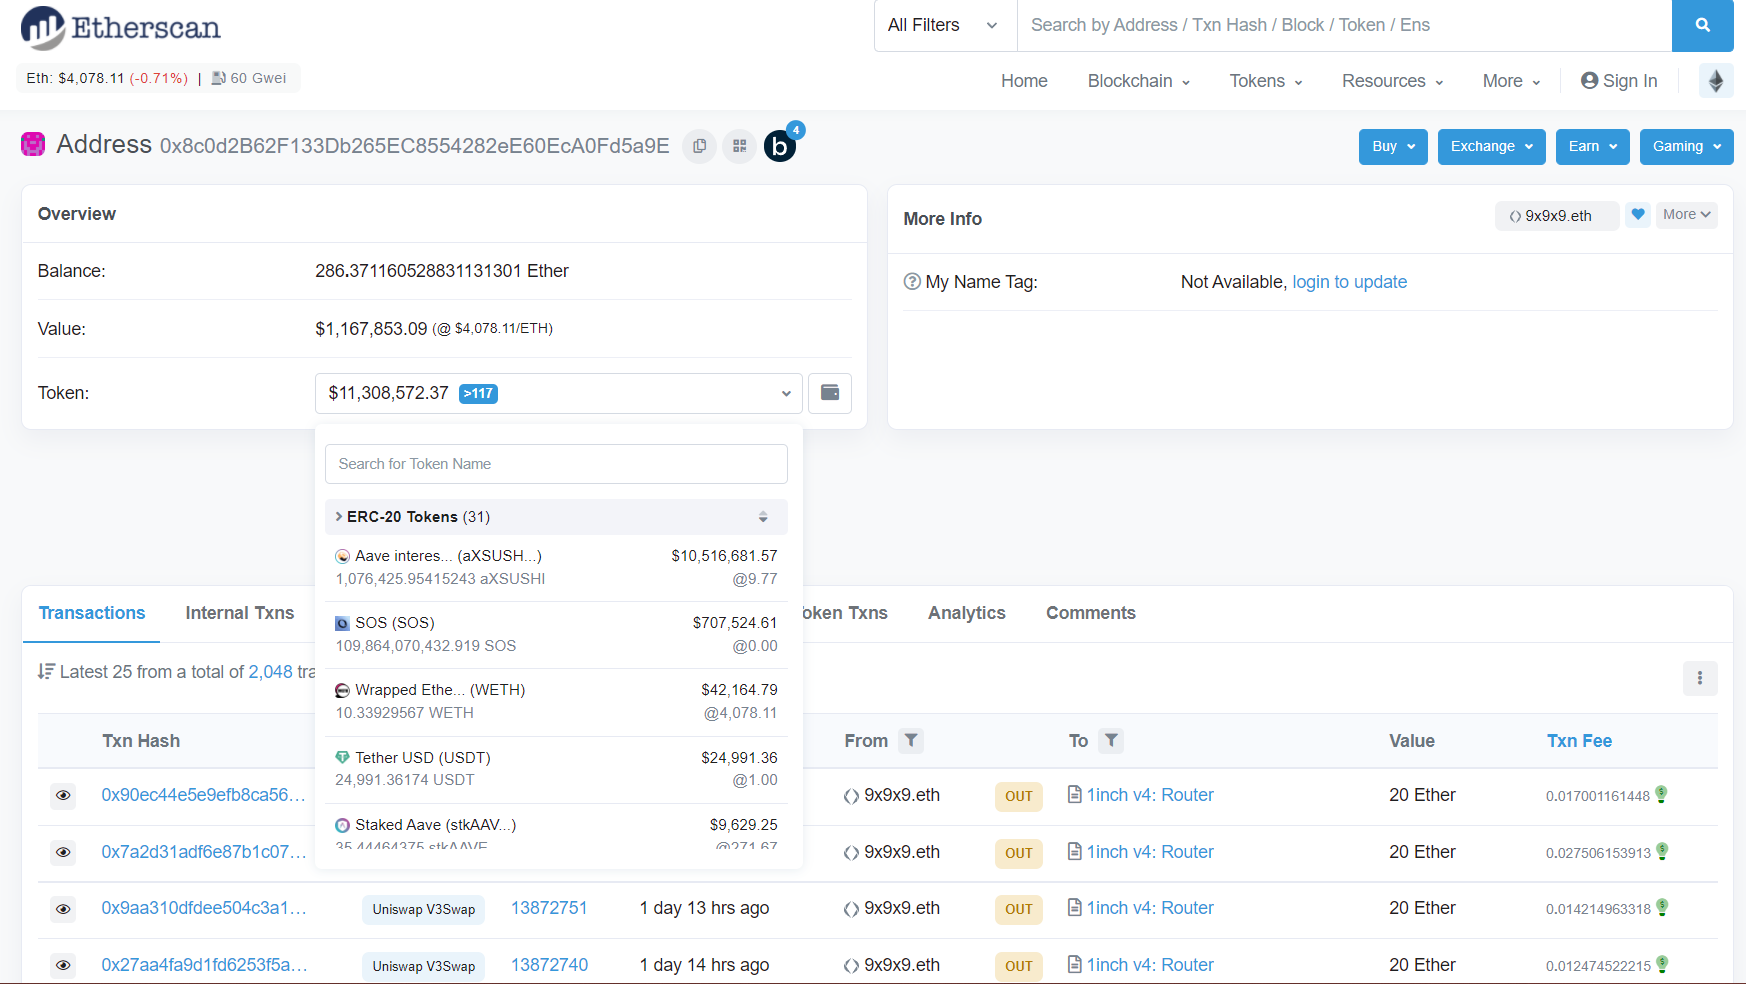Click the heart icon in More Info

pos(1638,214)
